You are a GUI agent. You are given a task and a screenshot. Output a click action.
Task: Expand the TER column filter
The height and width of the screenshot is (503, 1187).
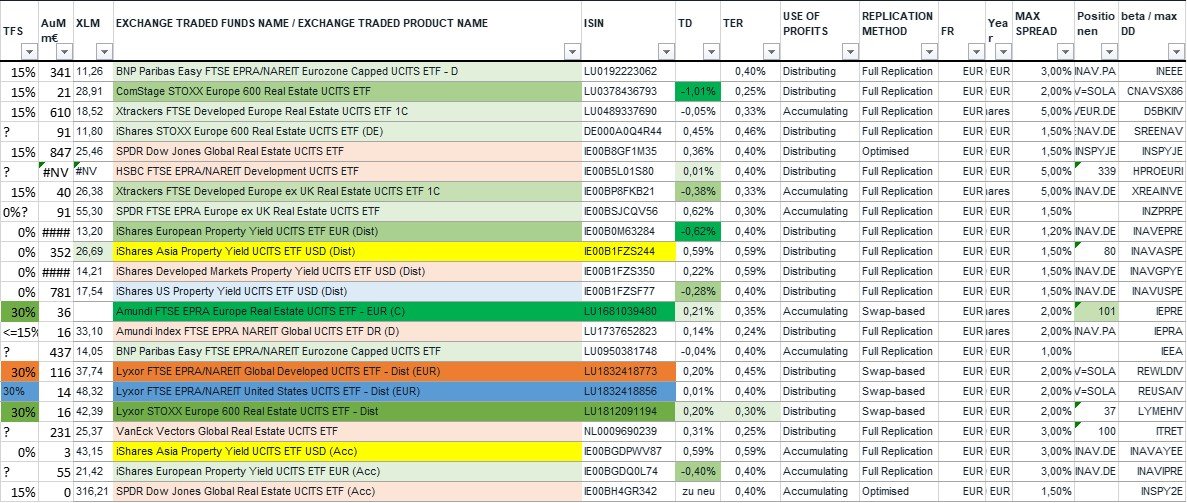[x=769, y=51]
